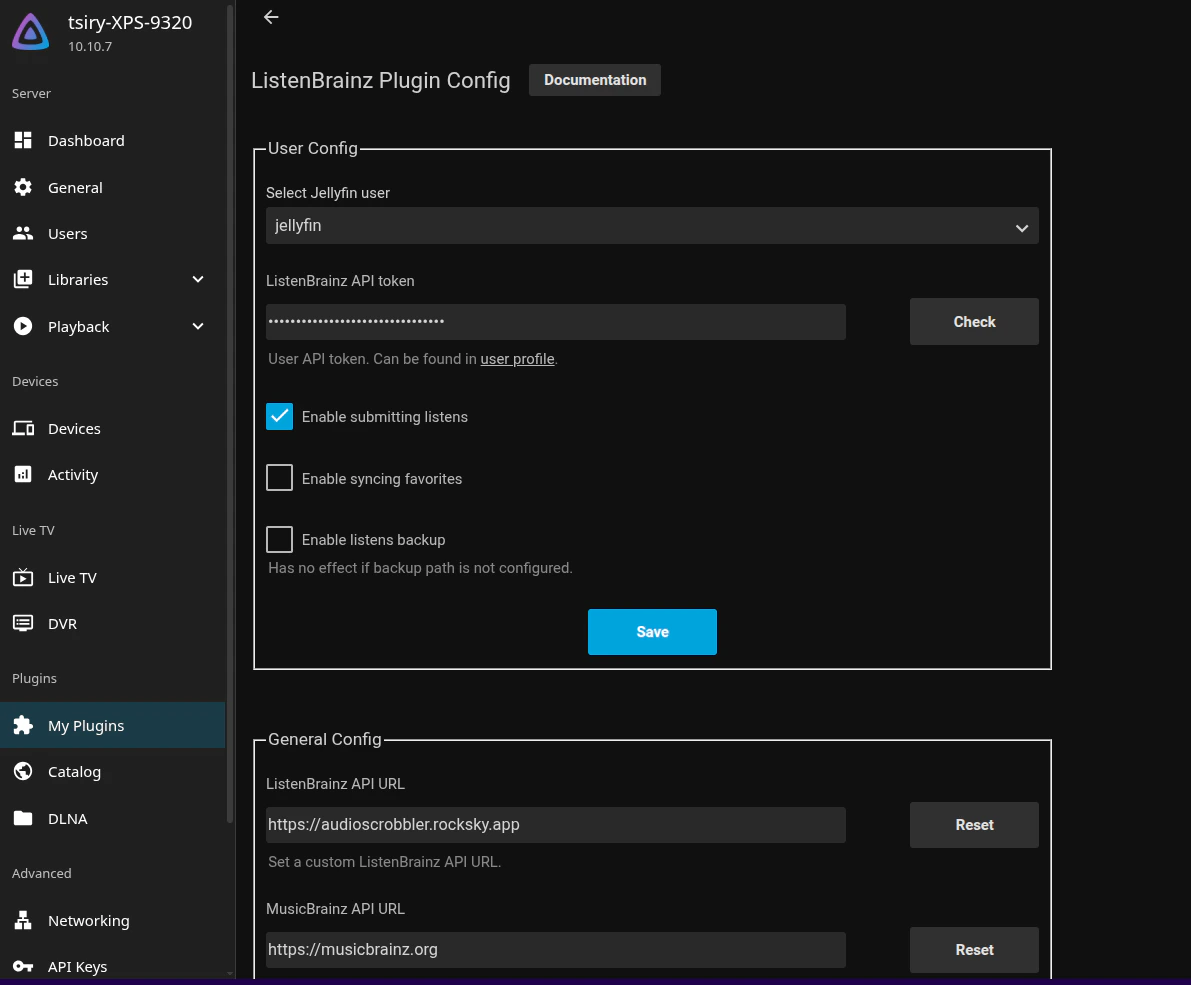This screenshot has height=985, width=1191.
Task: Go back using the arrow icon
Action: point(271,17)
